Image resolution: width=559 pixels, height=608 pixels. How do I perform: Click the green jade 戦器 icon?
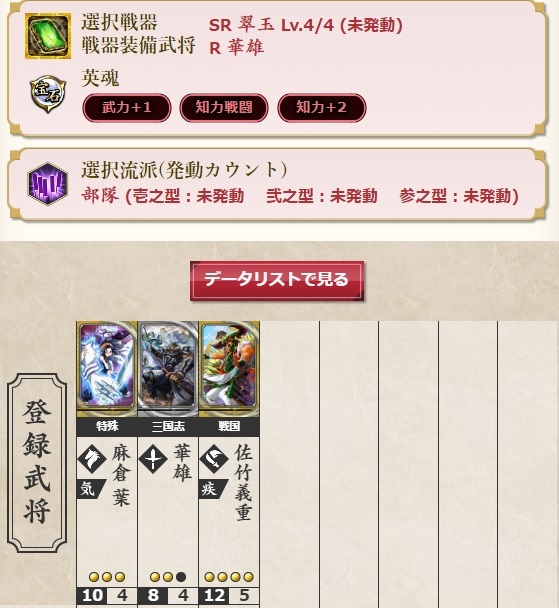click(48, 36)
